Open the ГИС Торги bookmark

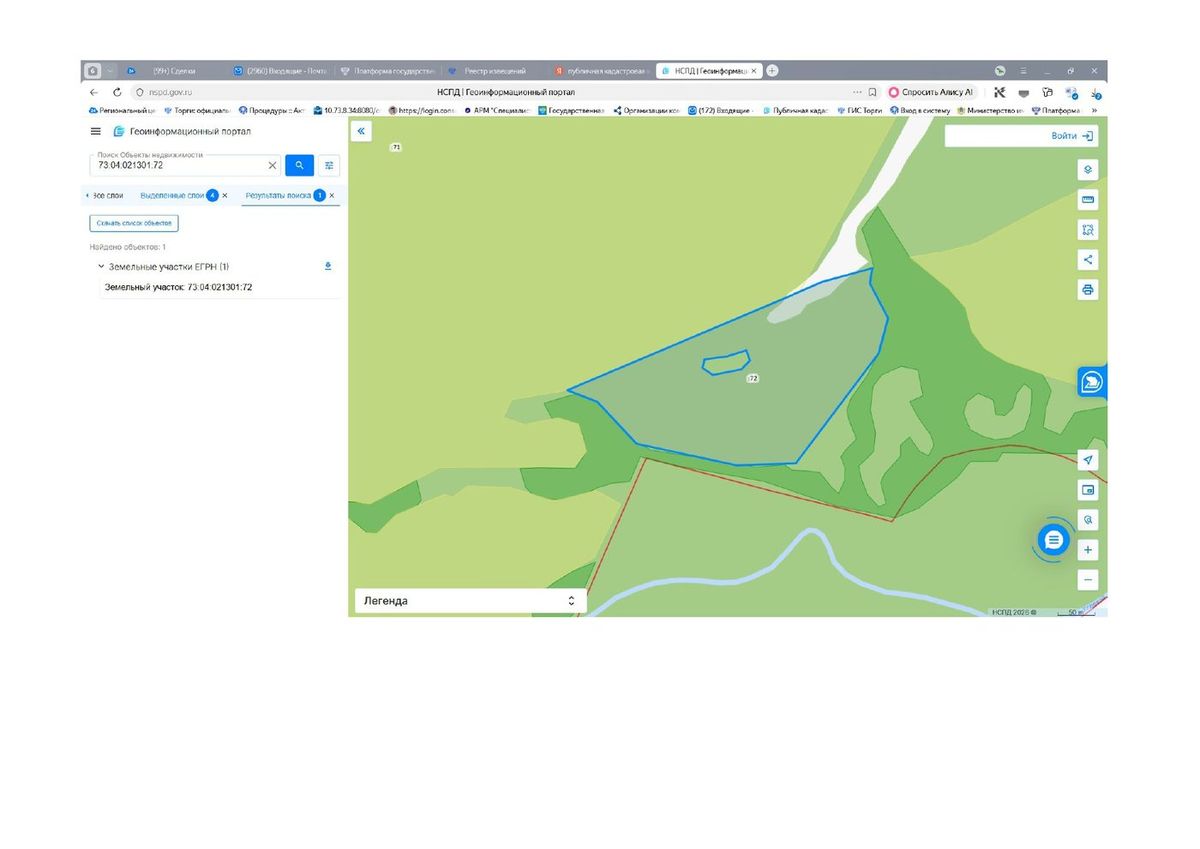(x=860, y=110)
